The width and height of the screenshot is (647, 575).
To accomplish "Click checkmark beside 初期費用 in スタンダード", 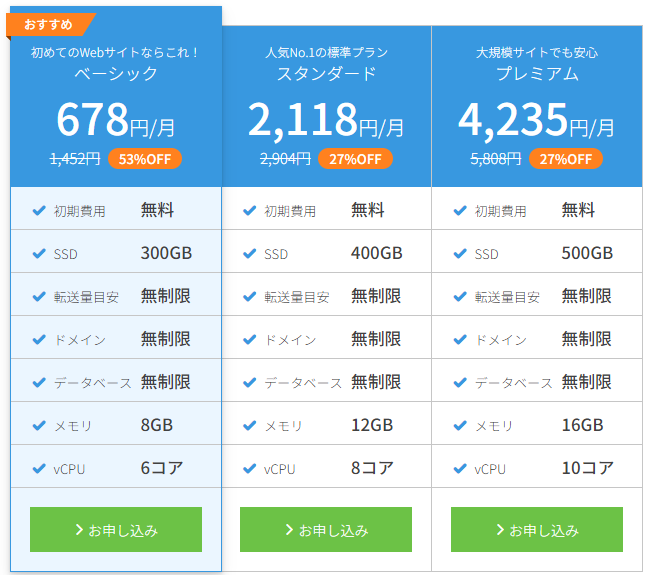I will pos(250,211).
